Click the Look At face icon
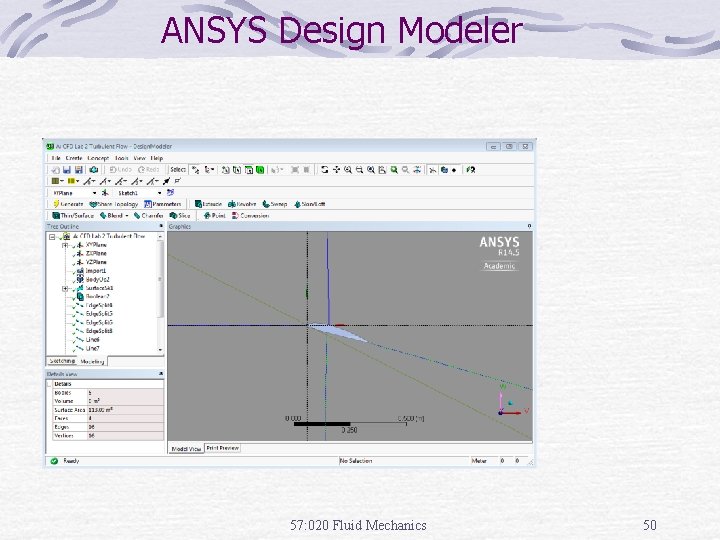Screen dimensions: 720x540 pos(470,170)
